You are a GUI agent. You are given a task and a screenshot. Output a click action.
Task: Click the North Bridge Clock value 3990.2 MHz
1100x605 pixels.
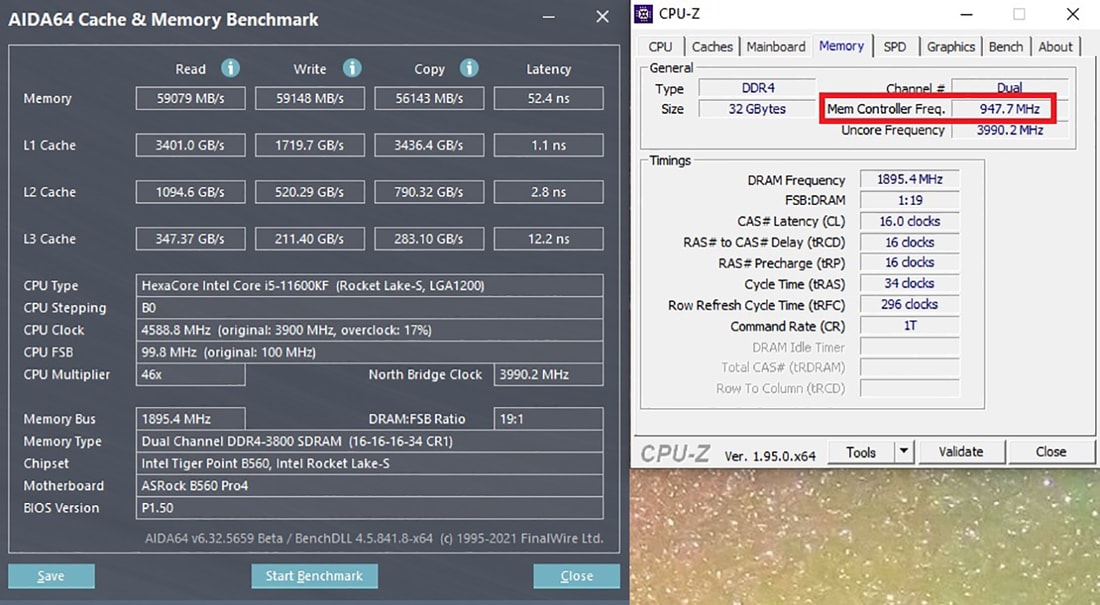point(549,374)
